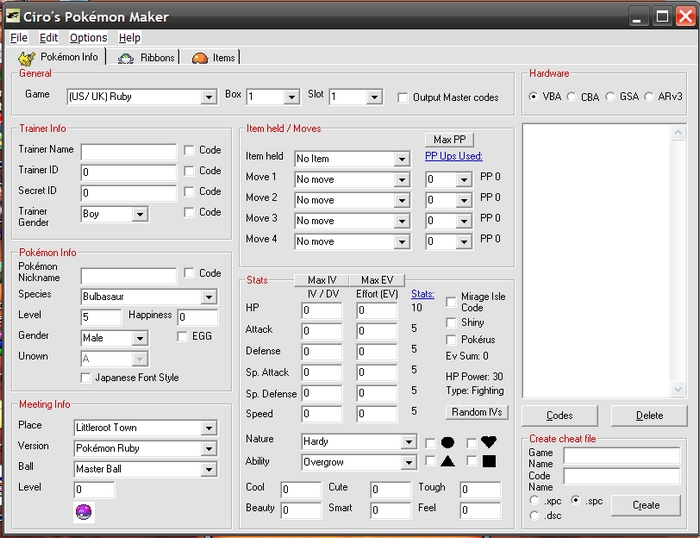
Task: Click the Create cheat file button
Action: (x=646, y=505)
